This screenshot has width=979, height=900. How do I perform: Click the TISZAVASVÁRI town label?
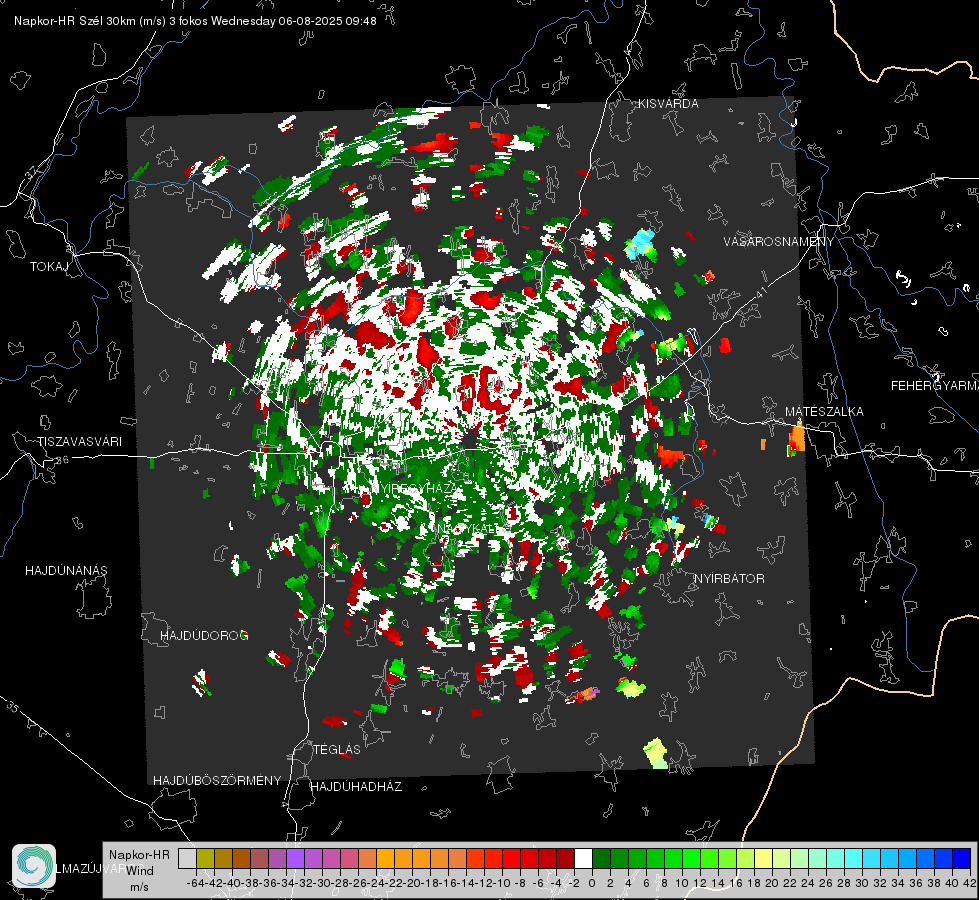tap(79, 442)
